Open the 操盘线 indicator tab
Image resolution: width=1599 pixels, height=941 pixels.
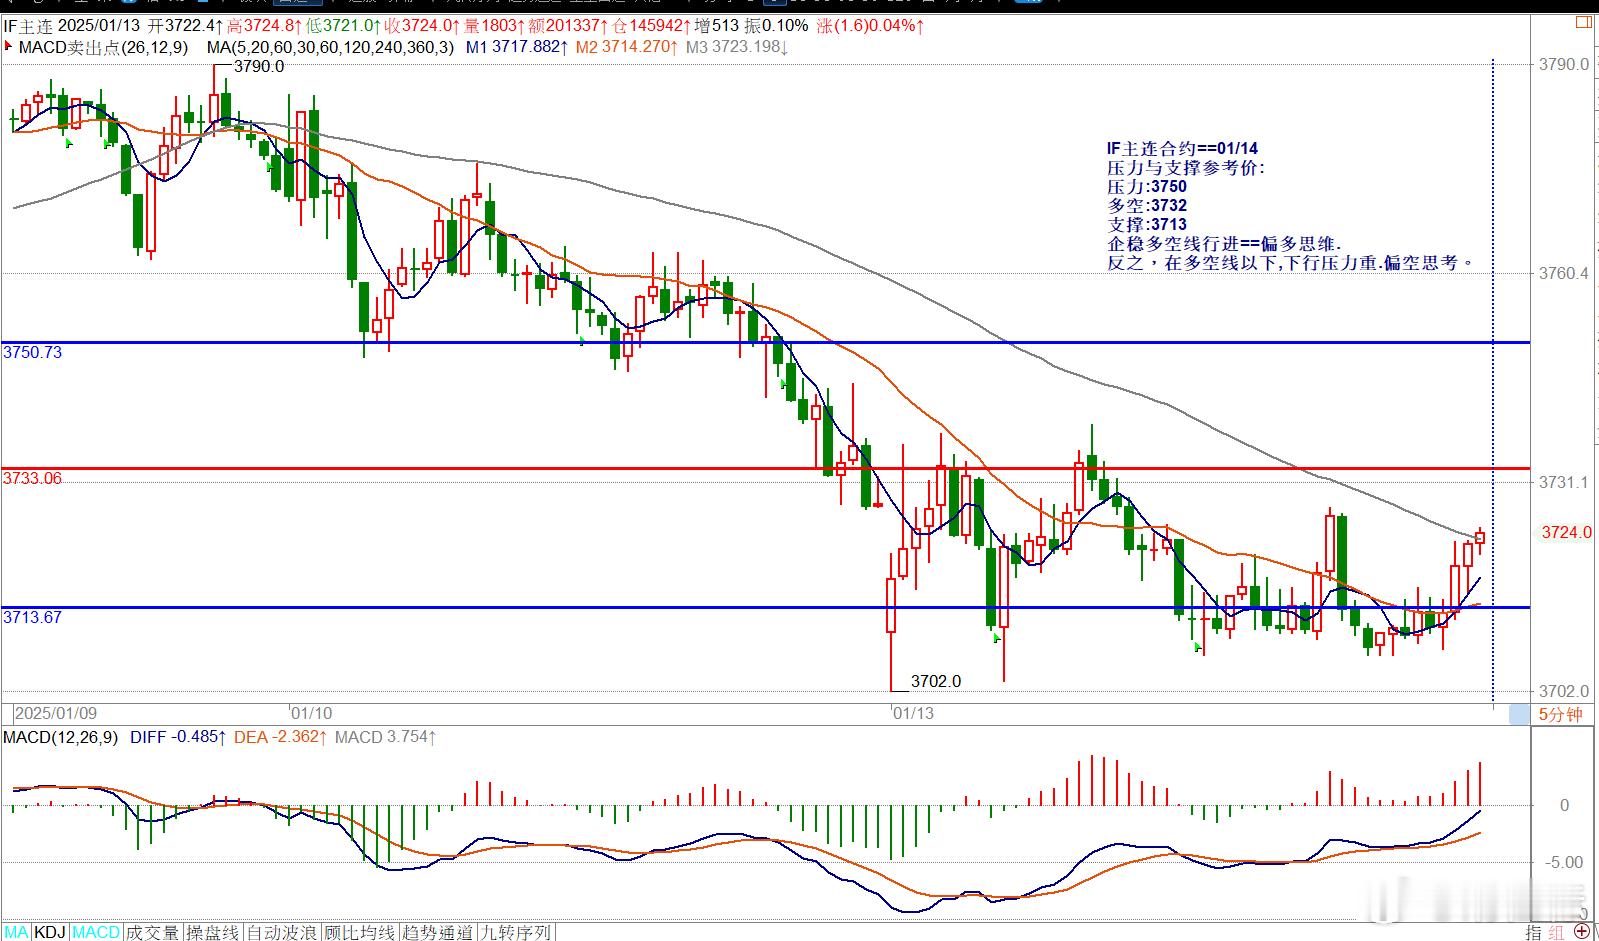[213, 932]
